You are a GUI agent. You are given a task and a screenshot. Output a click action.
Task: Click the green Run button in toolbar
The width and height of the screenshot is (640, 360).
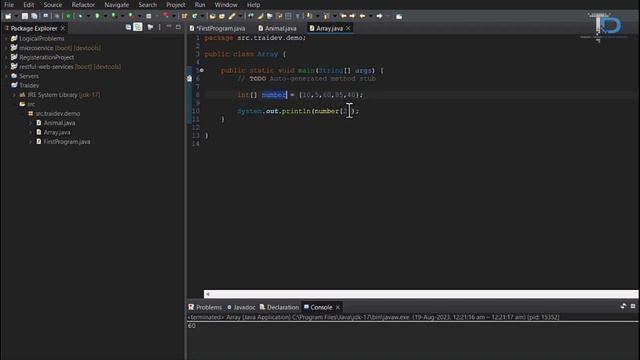click(97, 16)
